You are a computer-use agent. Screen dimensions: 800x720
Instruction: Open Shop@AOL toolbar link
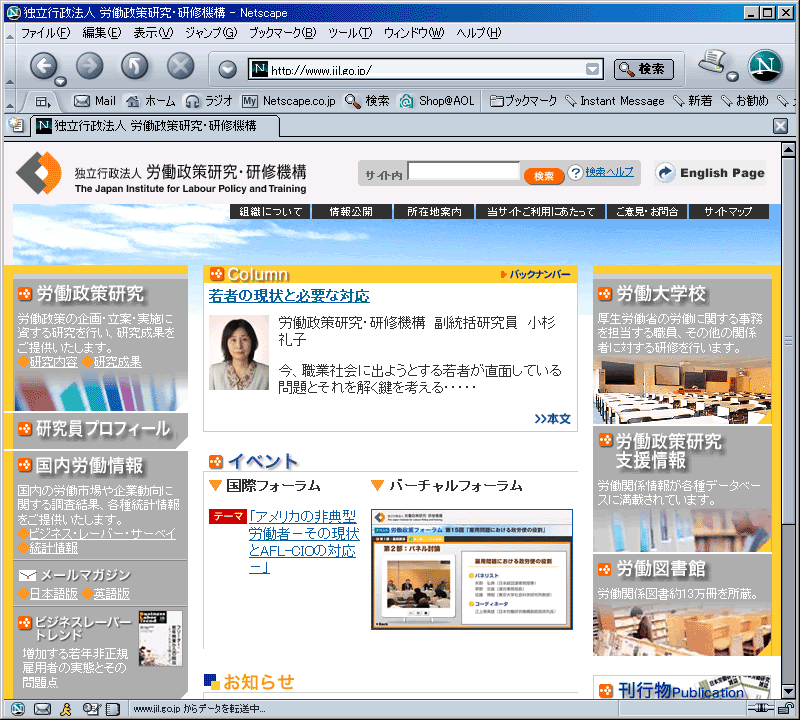pyautogui.click(x=437, y=101)
